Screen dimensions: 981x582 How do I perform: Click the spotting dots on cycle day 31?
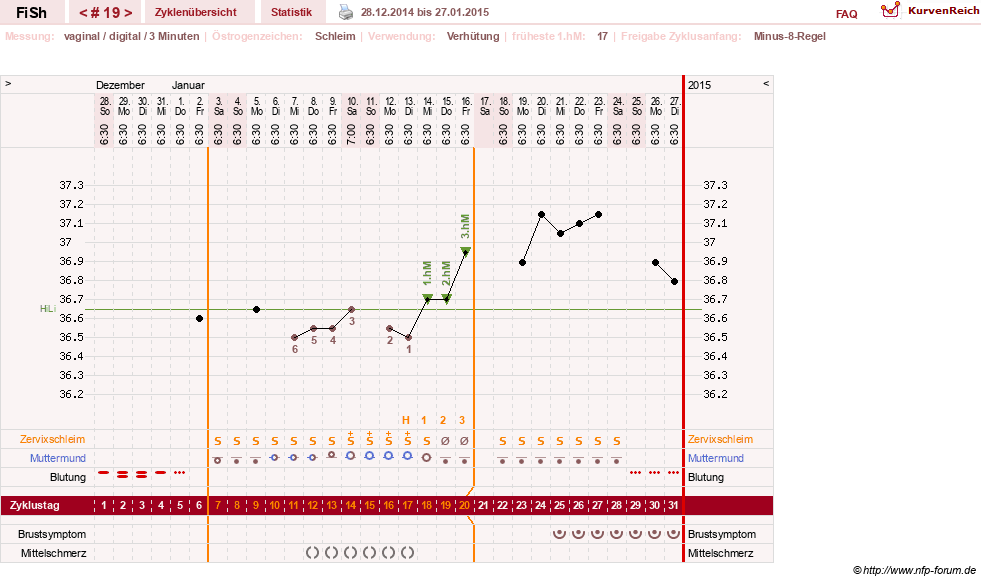point(673,472)
